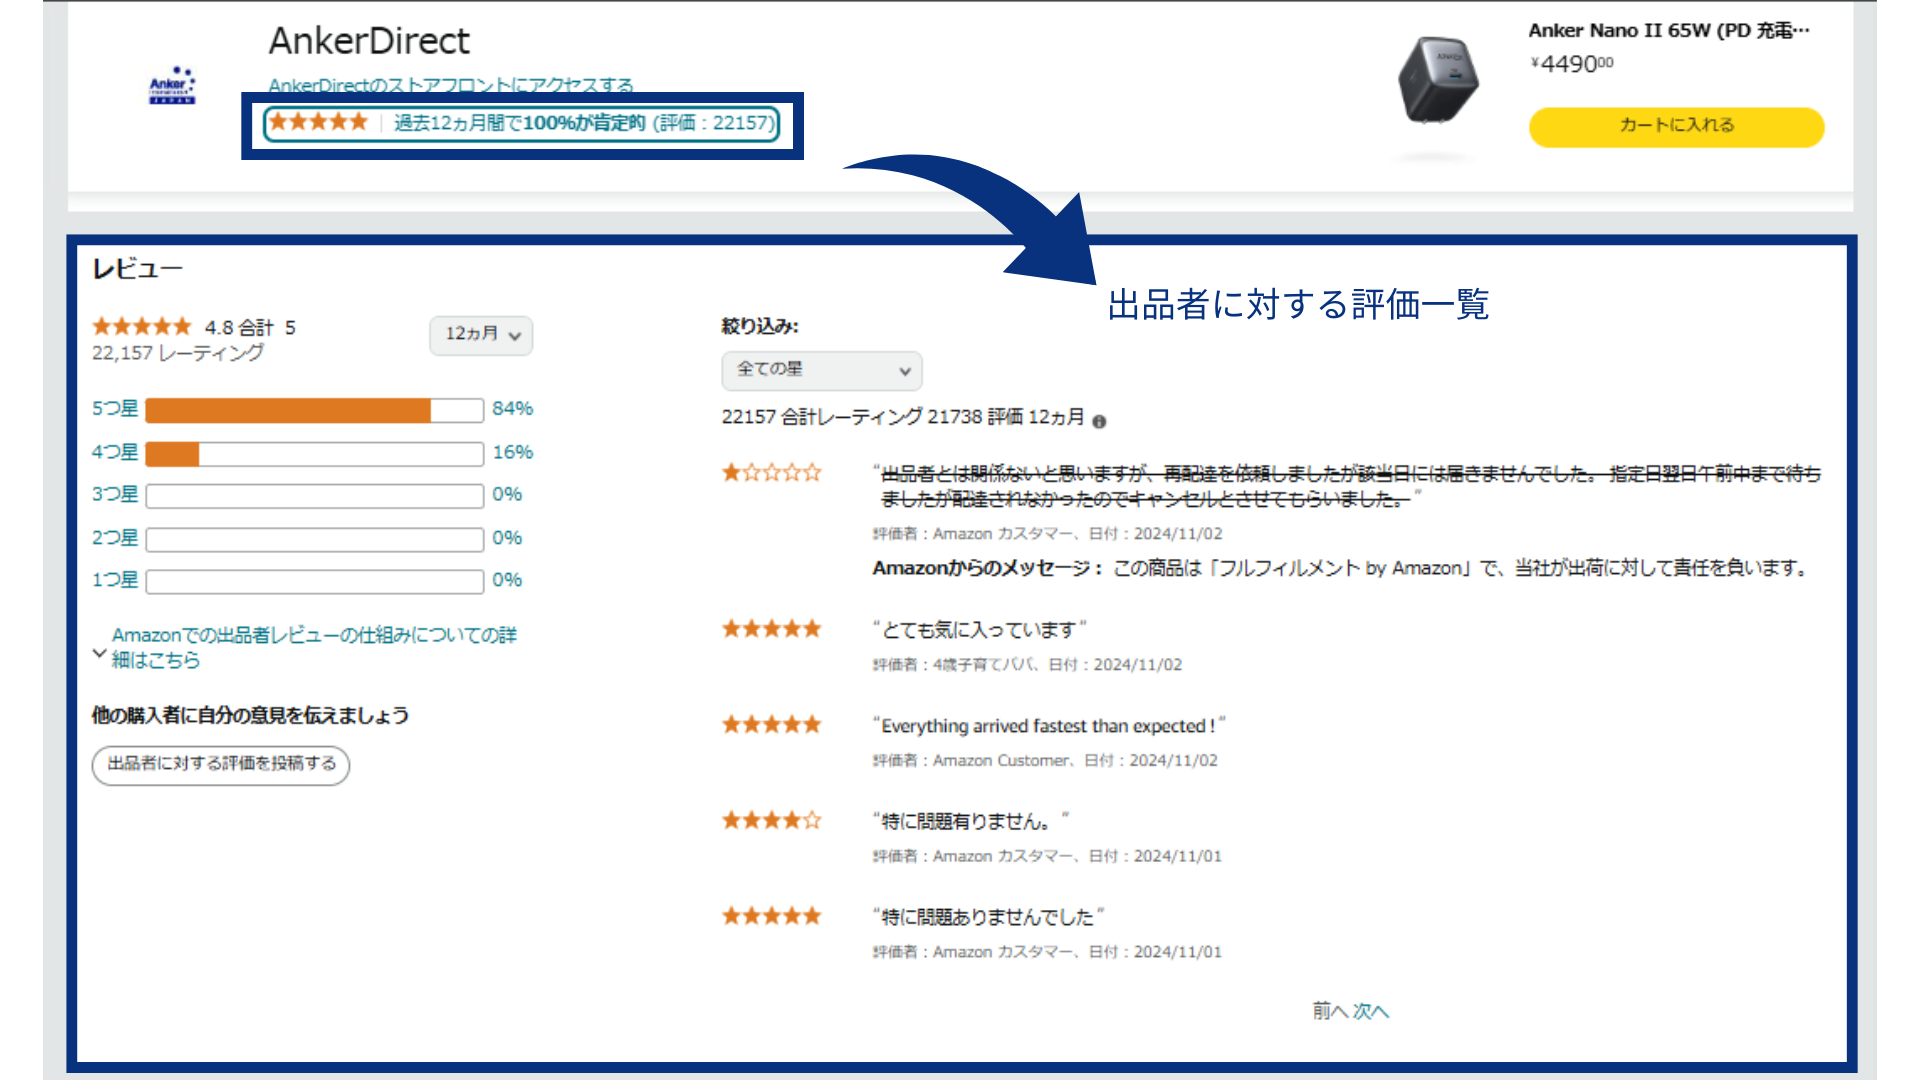Click the 84% percentage link
The width and height of the screenshot is (1920, 1080).
point(512,409)
